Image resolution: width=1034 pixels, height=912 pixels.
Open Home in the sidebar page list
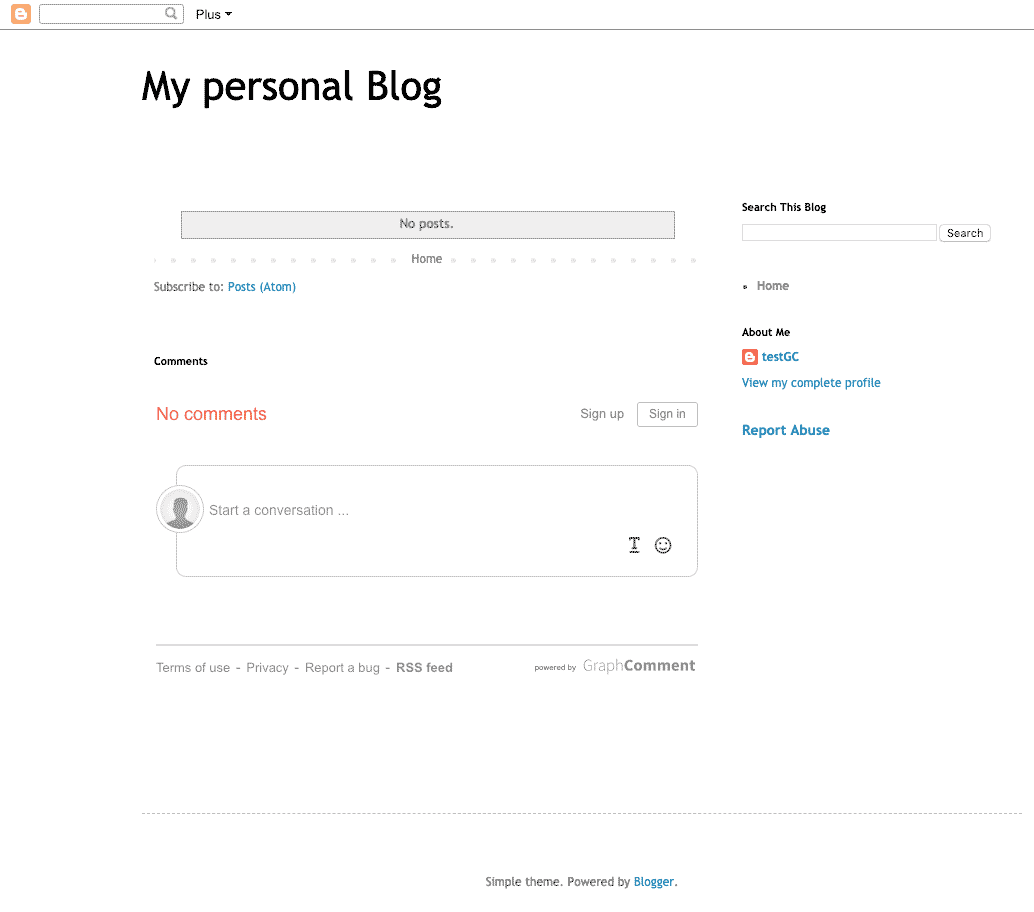[773, 286]
